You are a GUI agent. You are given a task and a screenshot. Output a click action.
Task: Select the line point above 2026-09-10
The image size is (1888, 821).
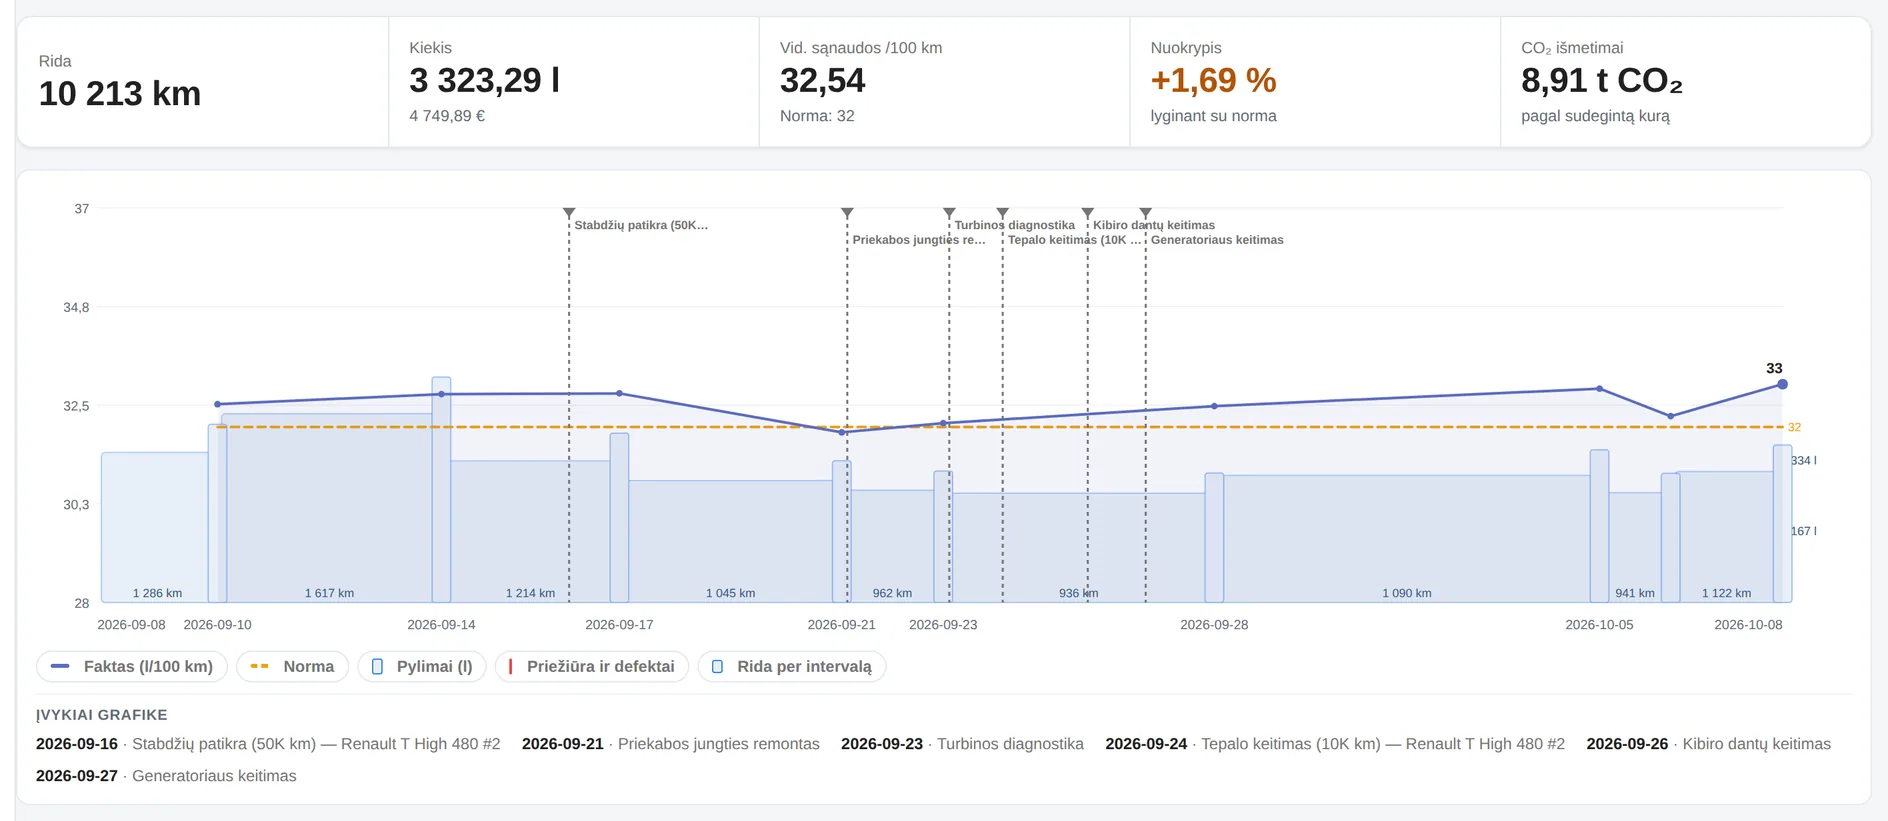(x=218, y=404)
